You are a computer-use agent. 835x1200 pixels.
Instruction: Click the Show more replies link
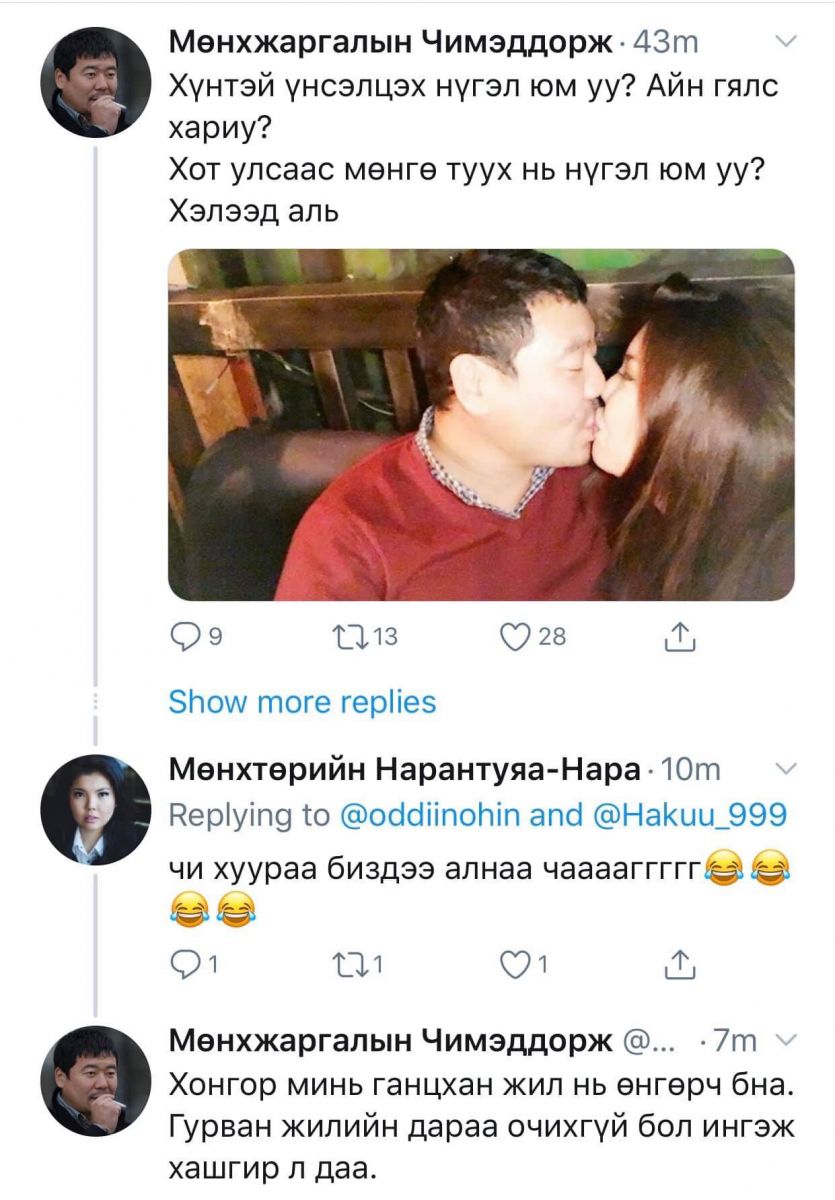302,702
